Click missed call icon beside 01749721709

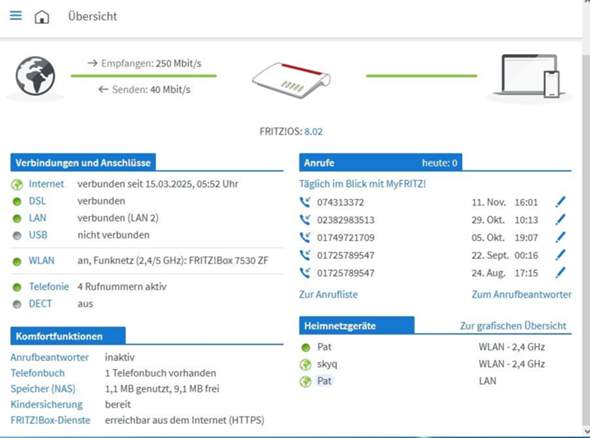[x=305, y=237]
